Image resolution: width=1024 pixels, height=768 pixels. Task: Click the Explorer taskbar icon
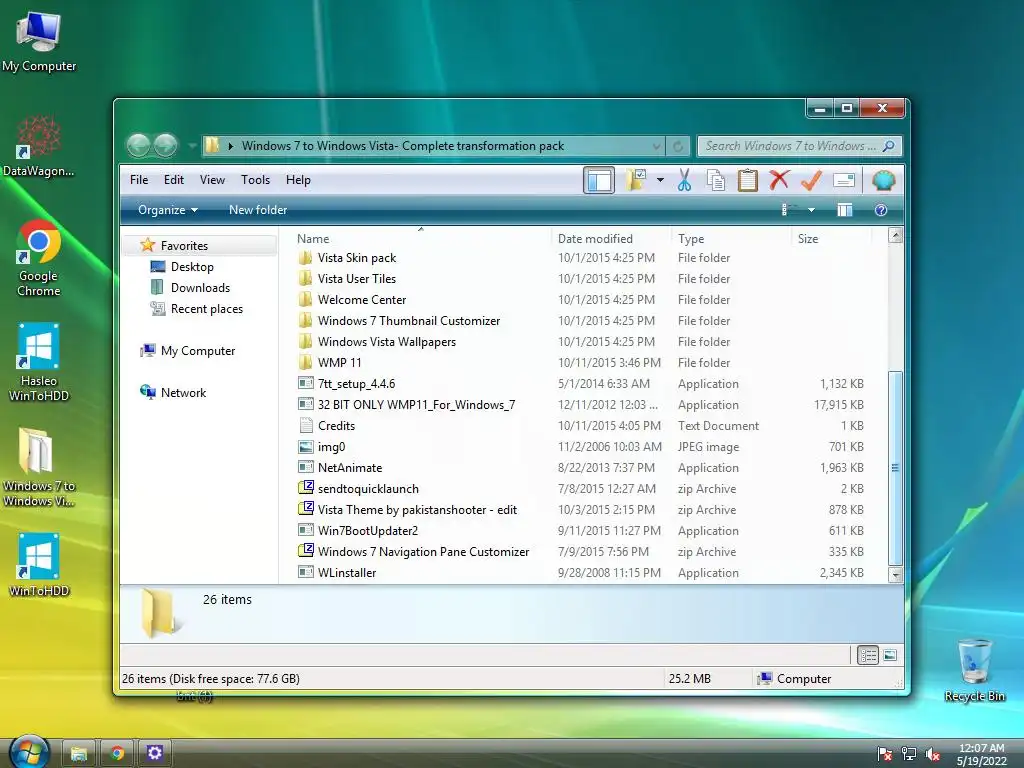tap(79, 754)
